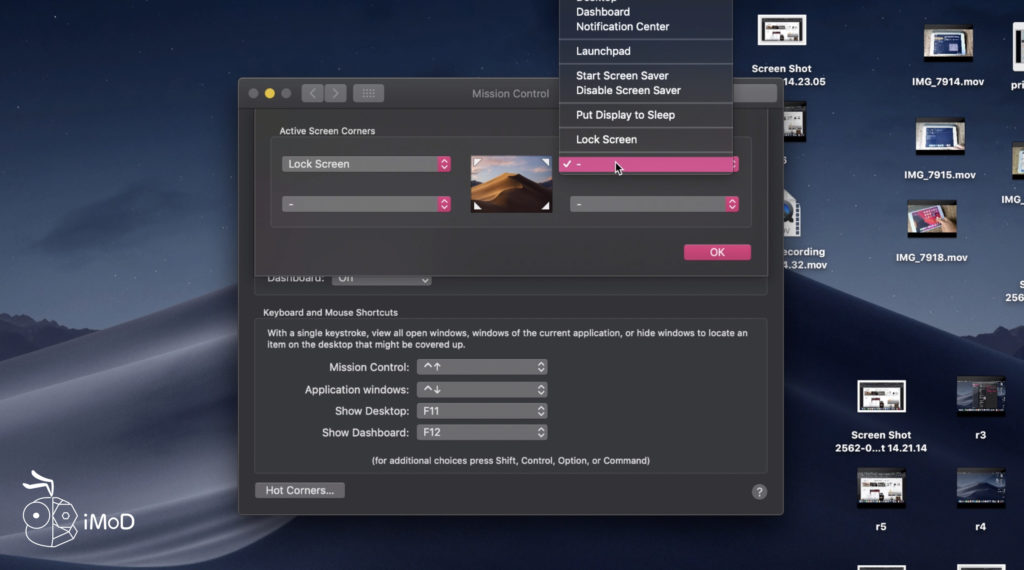Image resolution: width=1024 pixels, height=570 pixels.
Task: Click the yellow minimize window button
Action: coord(270,93)
